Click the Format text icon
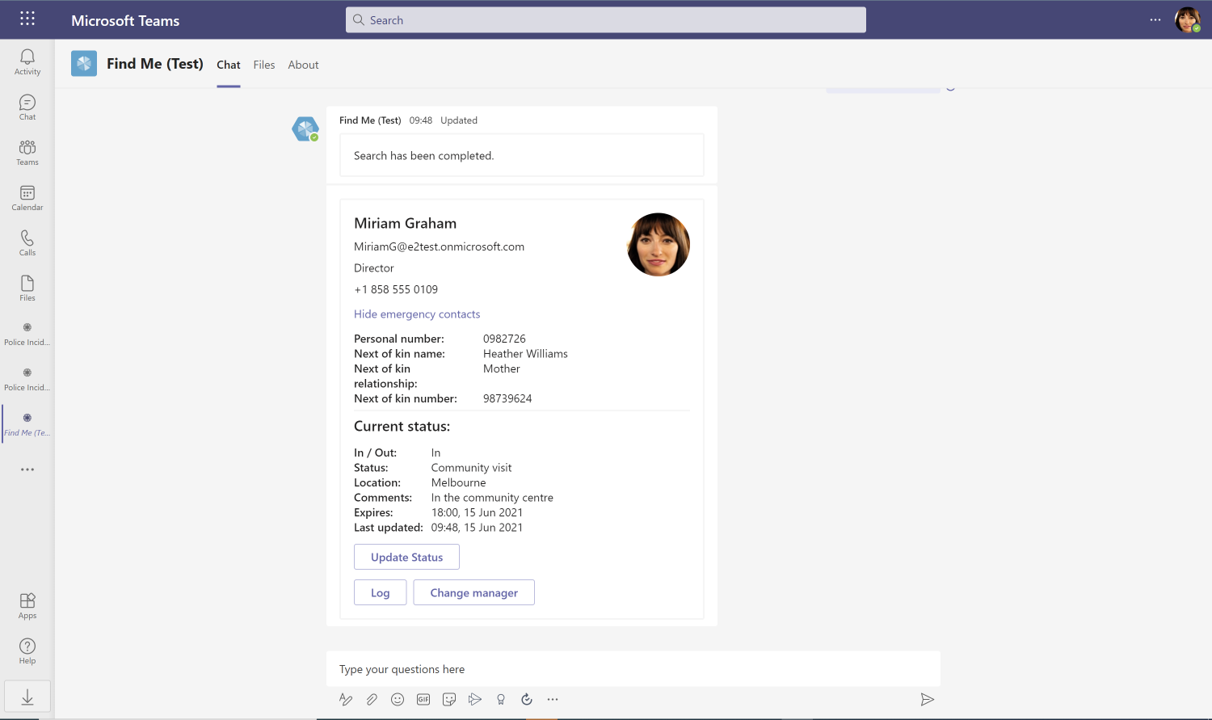Viewport: 1212px width, 720px height. pos(346,700)
